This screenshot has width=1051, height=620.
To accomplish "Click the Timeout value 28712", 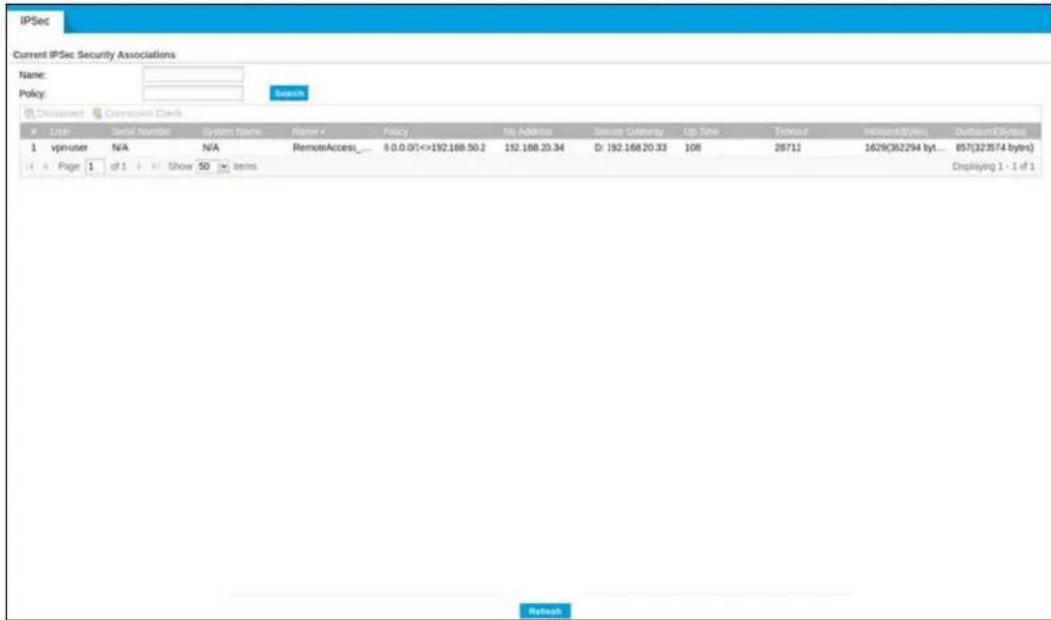I will point(788,147).
